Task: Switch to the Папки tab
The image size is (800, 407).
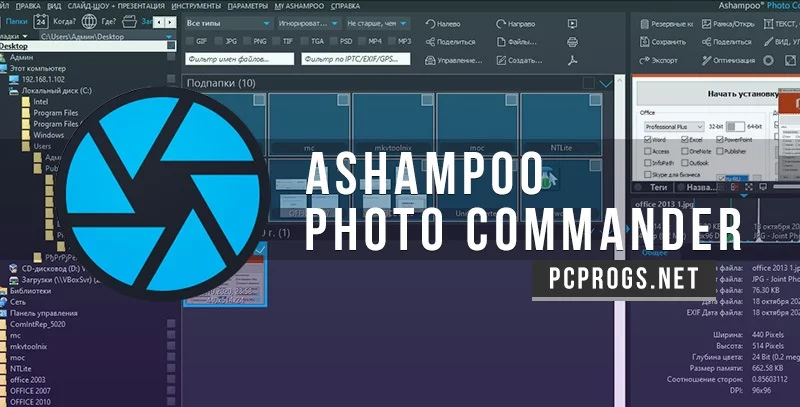Action: pos(16,21)
